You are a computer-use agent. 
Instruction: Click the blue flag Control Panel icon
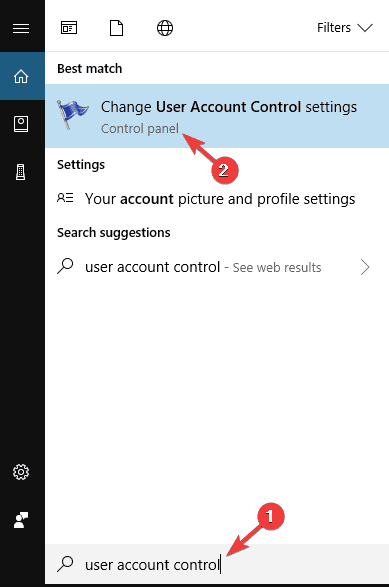[73, 114]
